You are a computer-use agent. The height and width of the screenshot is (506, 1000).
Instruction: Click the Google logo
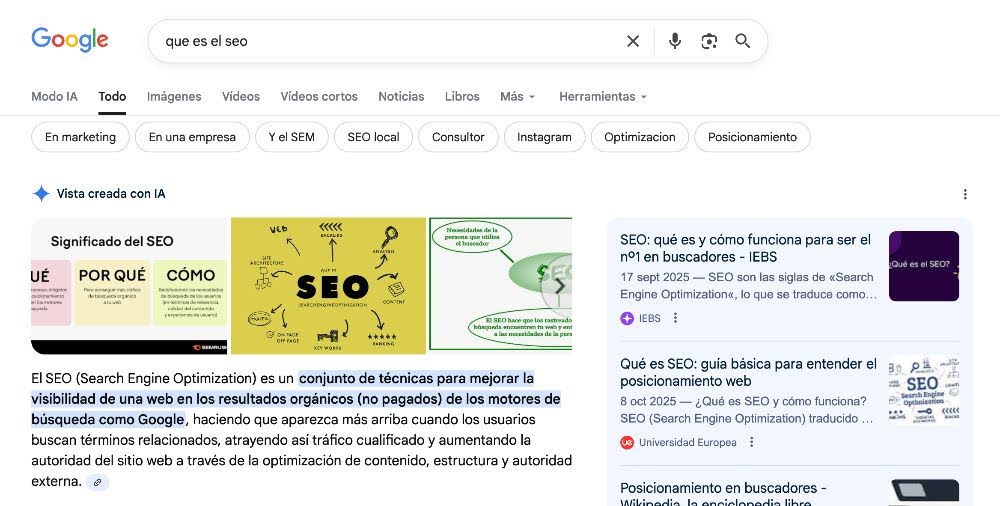[x=70, y=40]
